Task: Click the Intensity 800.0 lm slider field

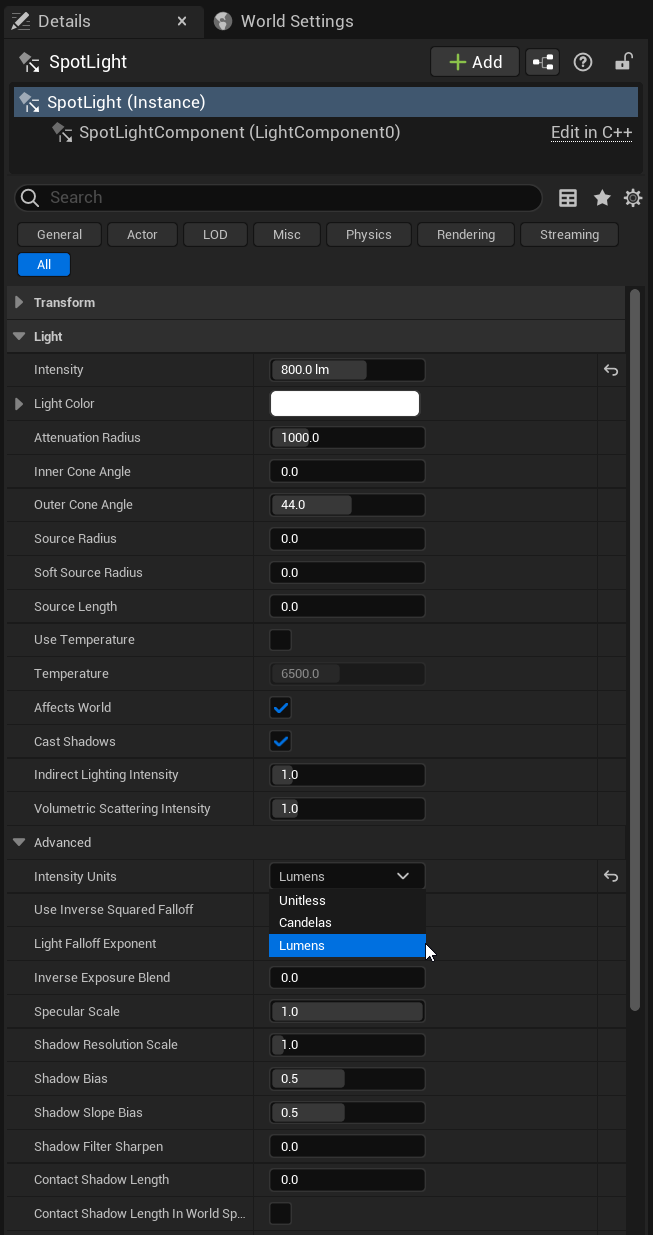Action: coord(348,370)
